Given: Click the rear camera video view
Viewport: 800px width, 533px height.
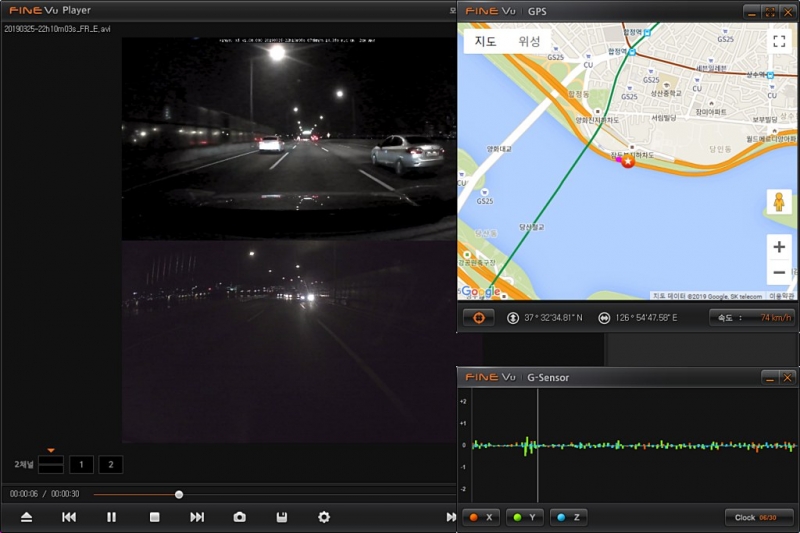Looking at the screenshot, I should [289, 342].
